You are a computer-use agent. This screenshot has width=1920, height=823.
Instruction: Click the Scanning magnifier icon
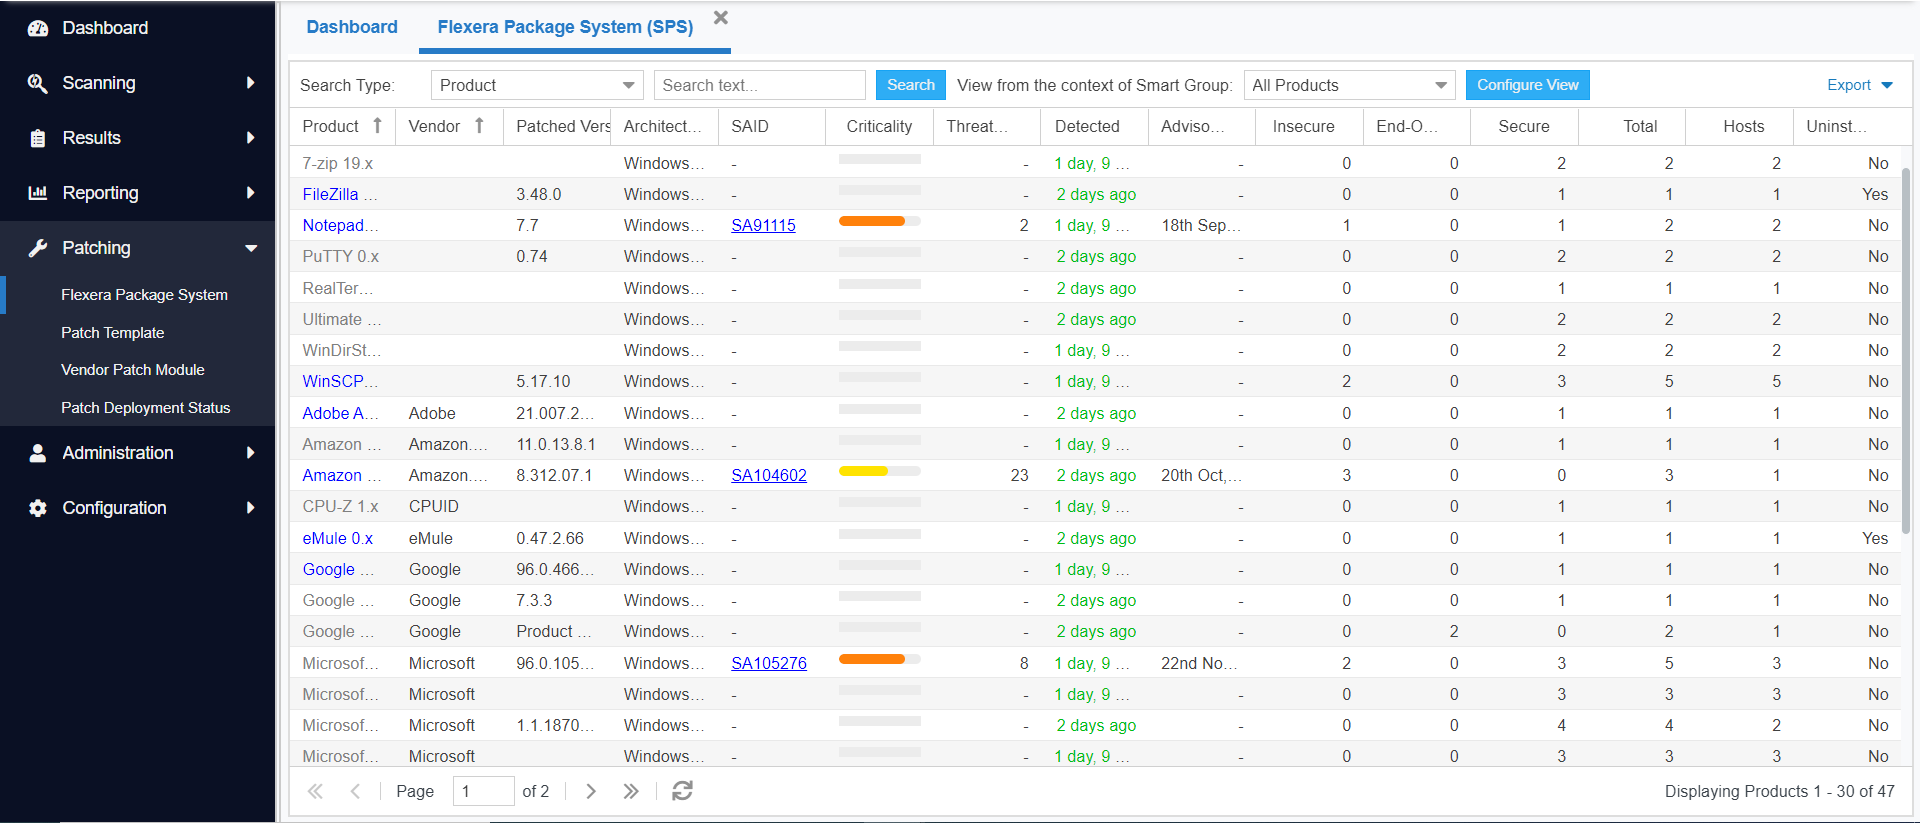pos(38,83)
